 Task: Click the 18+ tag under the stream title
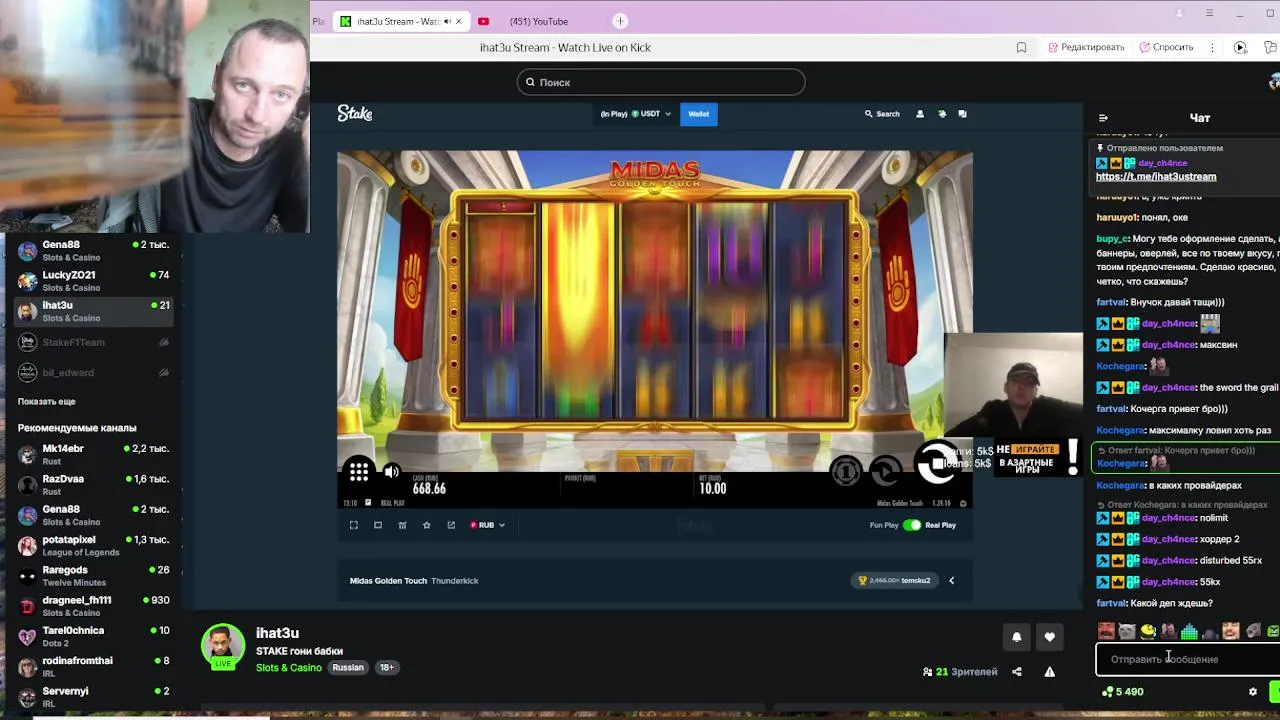click(386, 667)
